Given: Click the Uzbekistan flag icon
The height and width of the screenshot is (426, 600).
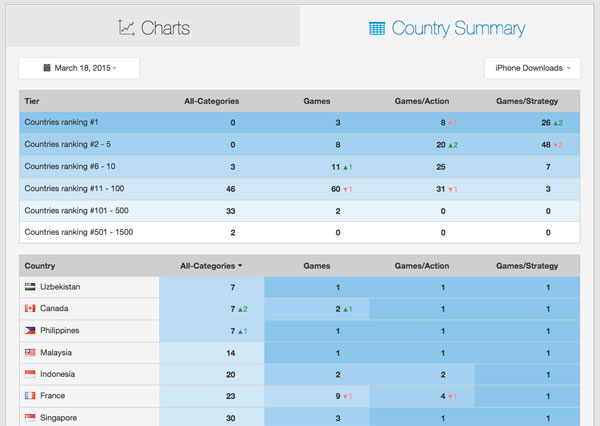Looking at the screenshot, I should click(30, 286).
